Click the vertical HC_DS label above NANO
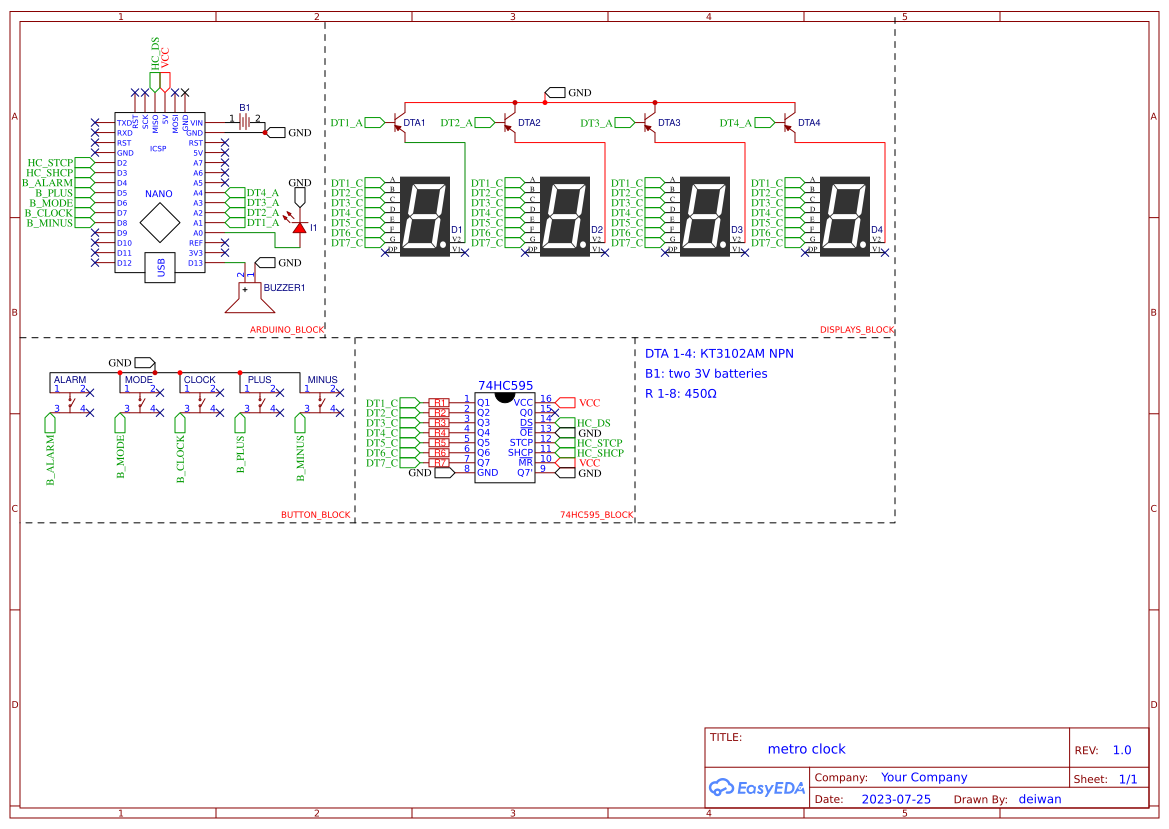This screenshot has height=829, width=1169. [x=155, y=54]
